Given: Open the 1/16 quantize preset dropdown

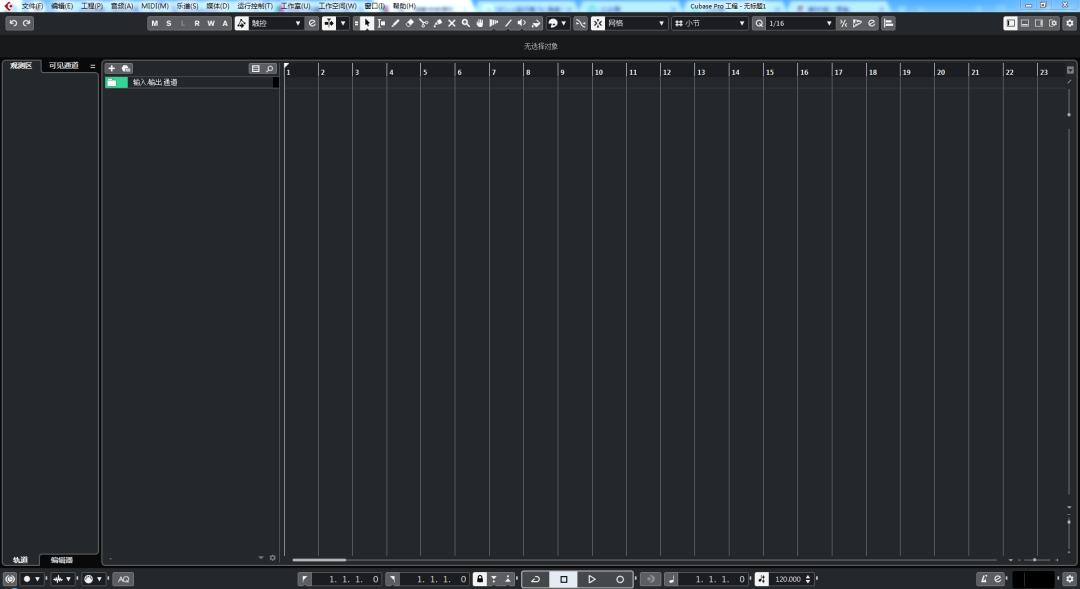Looking at the screenshot, I should [800, 23].
